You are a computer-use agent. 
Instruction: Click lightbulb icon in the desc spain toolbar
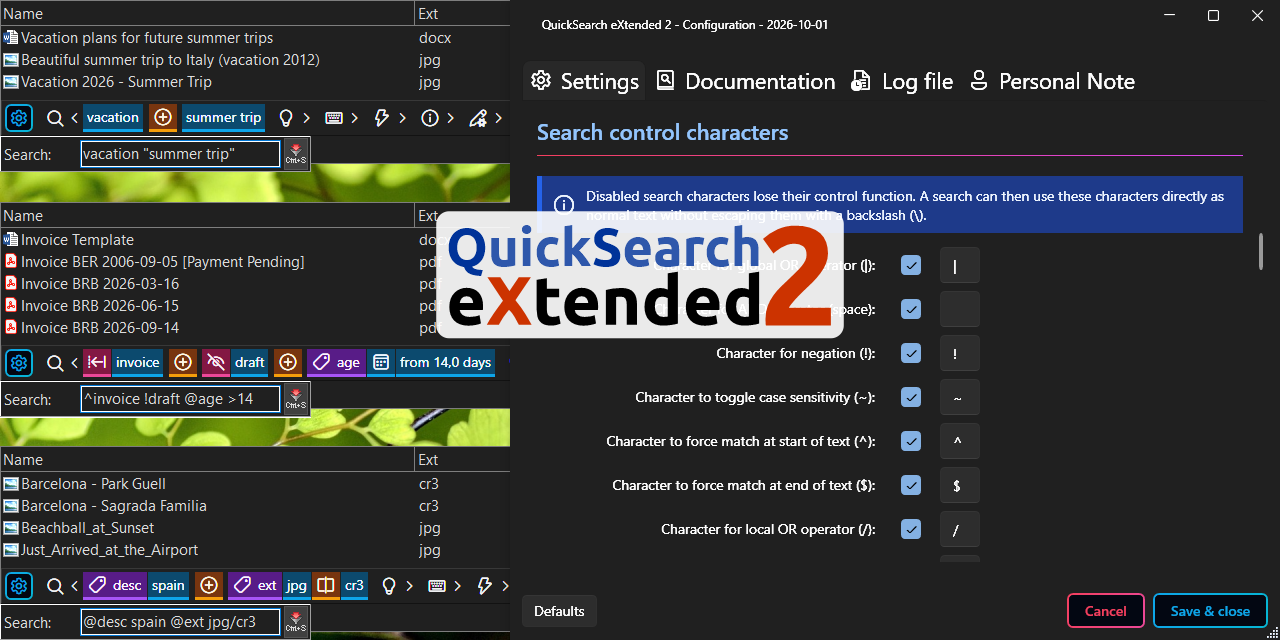[x=390, y=586]
